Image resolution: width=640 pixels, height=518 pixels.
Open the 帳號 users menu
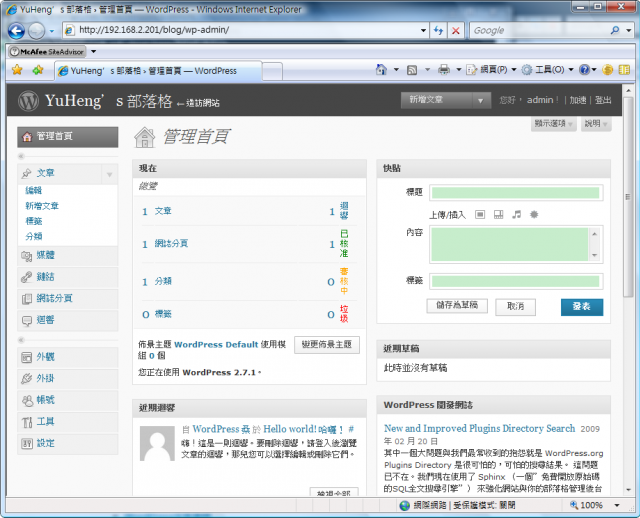coord(68,400)
